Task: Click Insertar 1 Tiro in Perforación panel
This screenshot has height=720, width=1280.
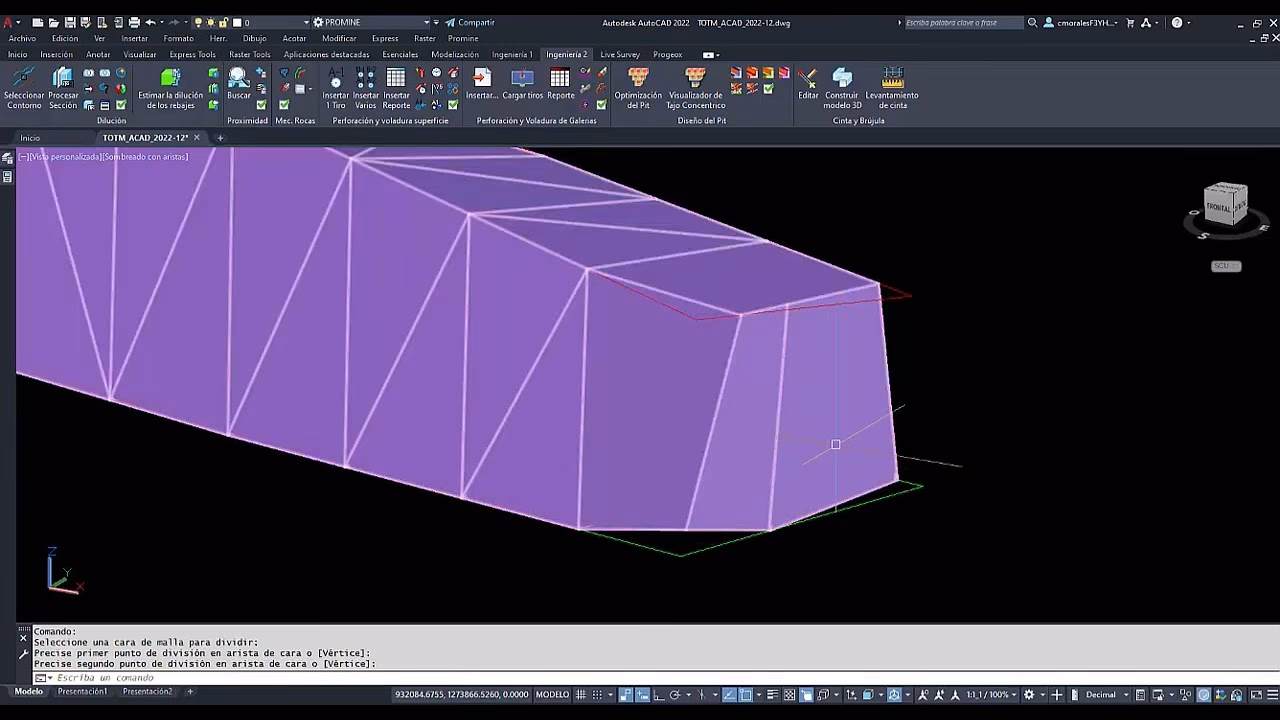Action: tap(335, 90)
